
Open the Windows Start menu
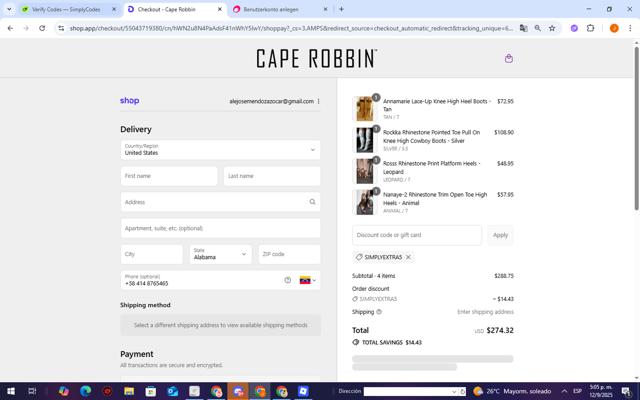(x=11, y=391)
